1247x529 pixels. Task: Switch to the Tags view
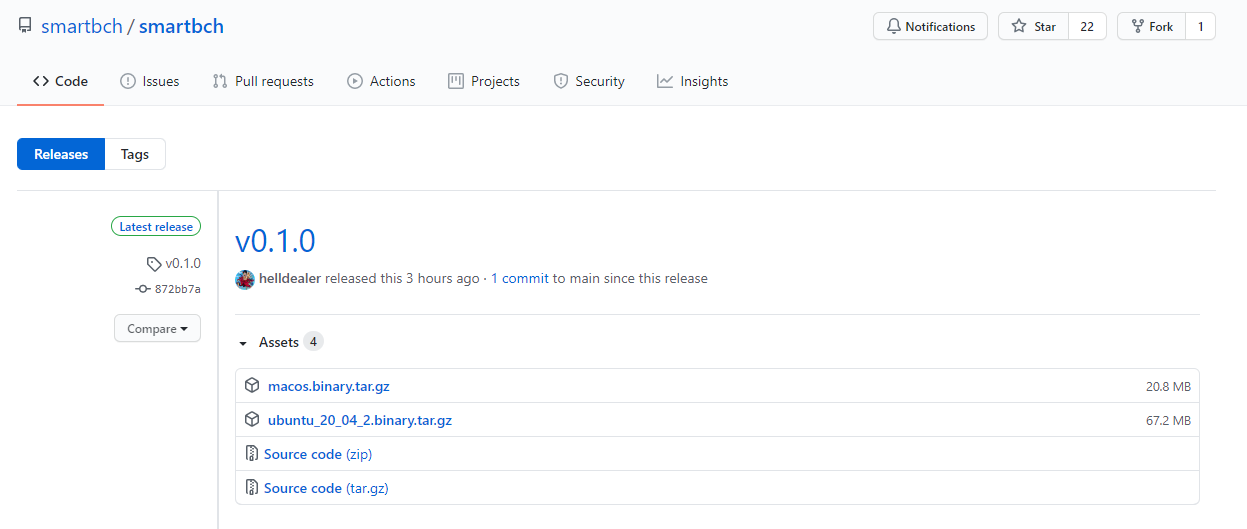(135, 154)
